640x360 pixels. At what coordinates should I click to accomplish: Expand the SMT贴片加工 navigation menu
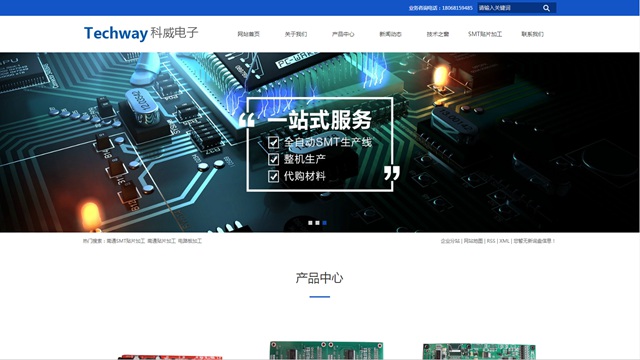[x=485, y=34]
